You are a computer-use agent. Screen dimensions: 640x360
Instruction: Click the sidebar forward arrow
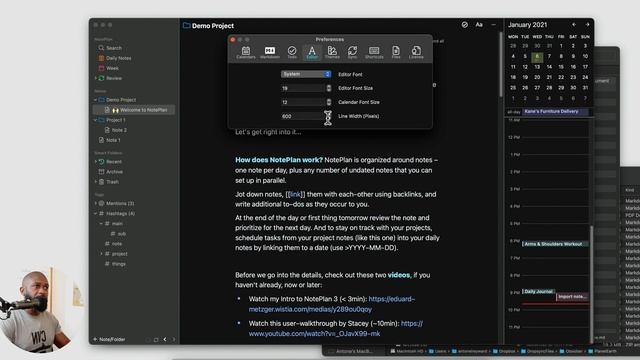click(173, 339)
